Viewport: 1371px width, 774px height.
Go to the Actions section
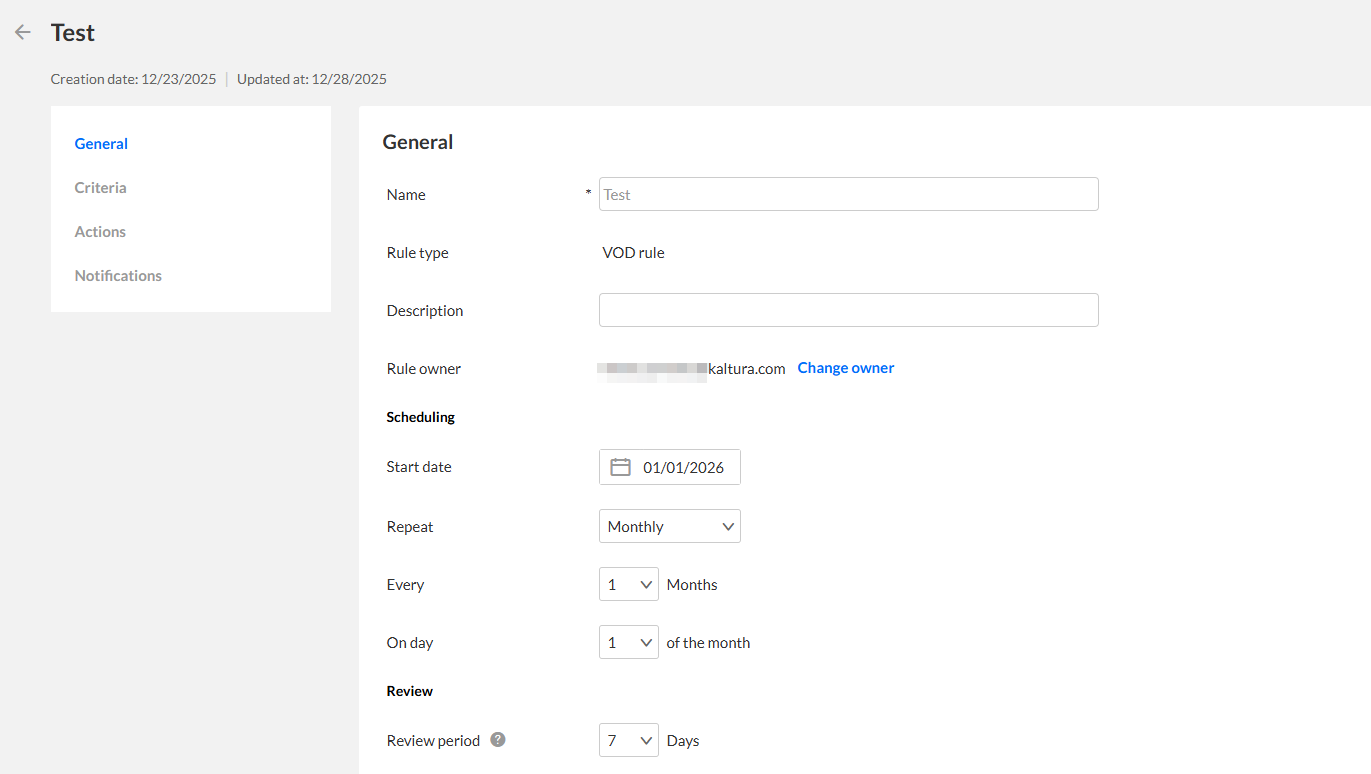(x=100, y=231)
